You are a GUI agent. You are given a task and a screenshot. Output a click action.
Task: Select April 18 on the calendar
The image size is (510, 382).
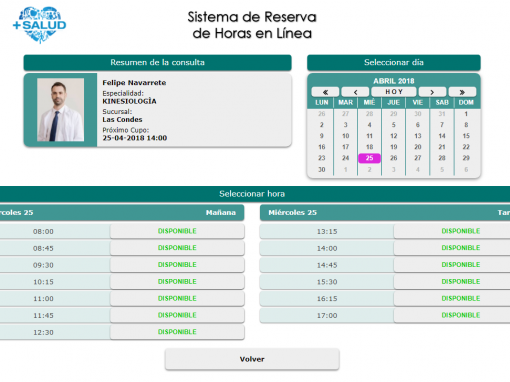click(369, 147)
